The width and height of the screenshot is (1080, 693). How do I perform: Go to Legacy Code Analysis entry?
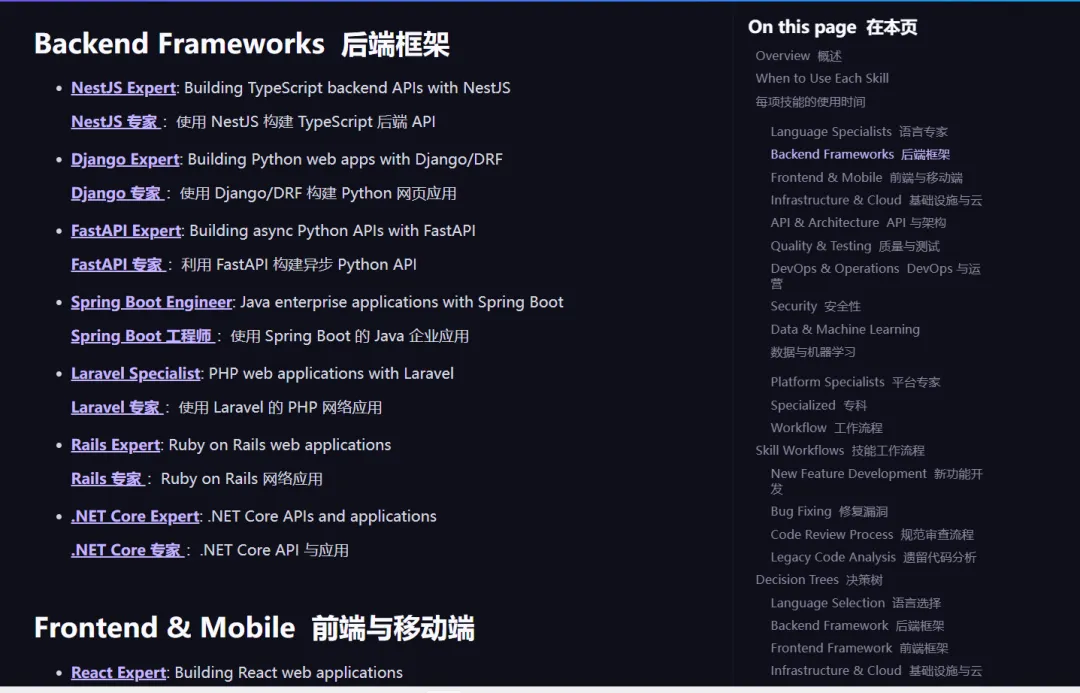pos(873,557)
